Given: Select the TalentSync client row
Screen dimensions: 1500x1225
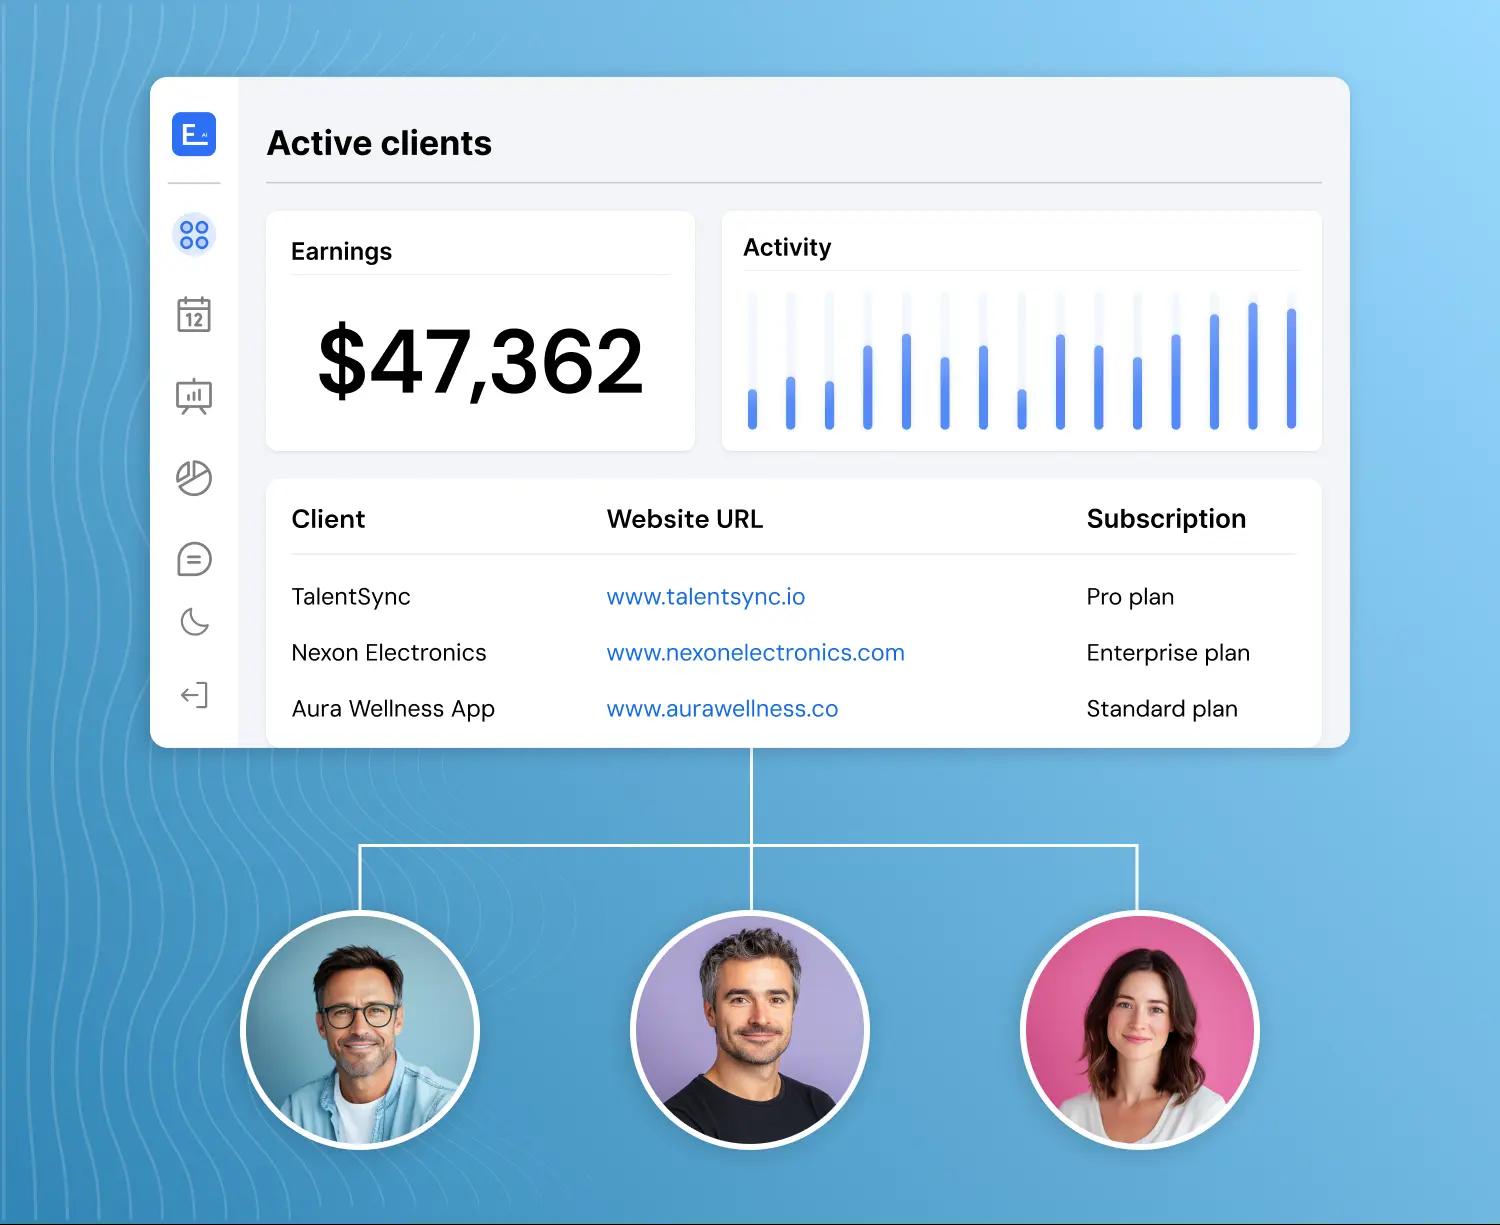Looking at the screenshot, I should (351, 597).
